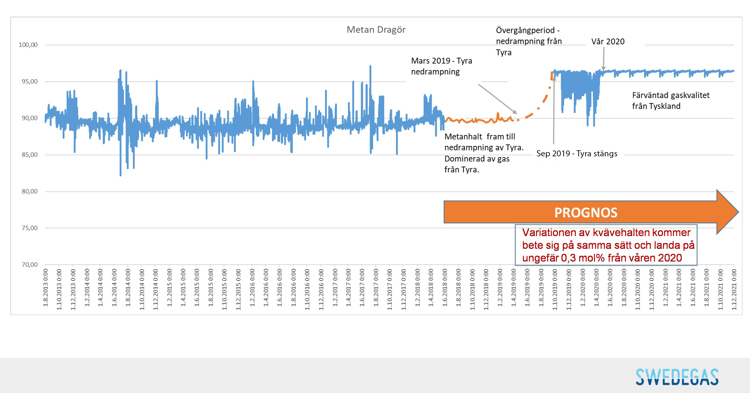The image size is (750, 393).
Task: Select the 85,00 y-axis value
Action: pos(29,155)
